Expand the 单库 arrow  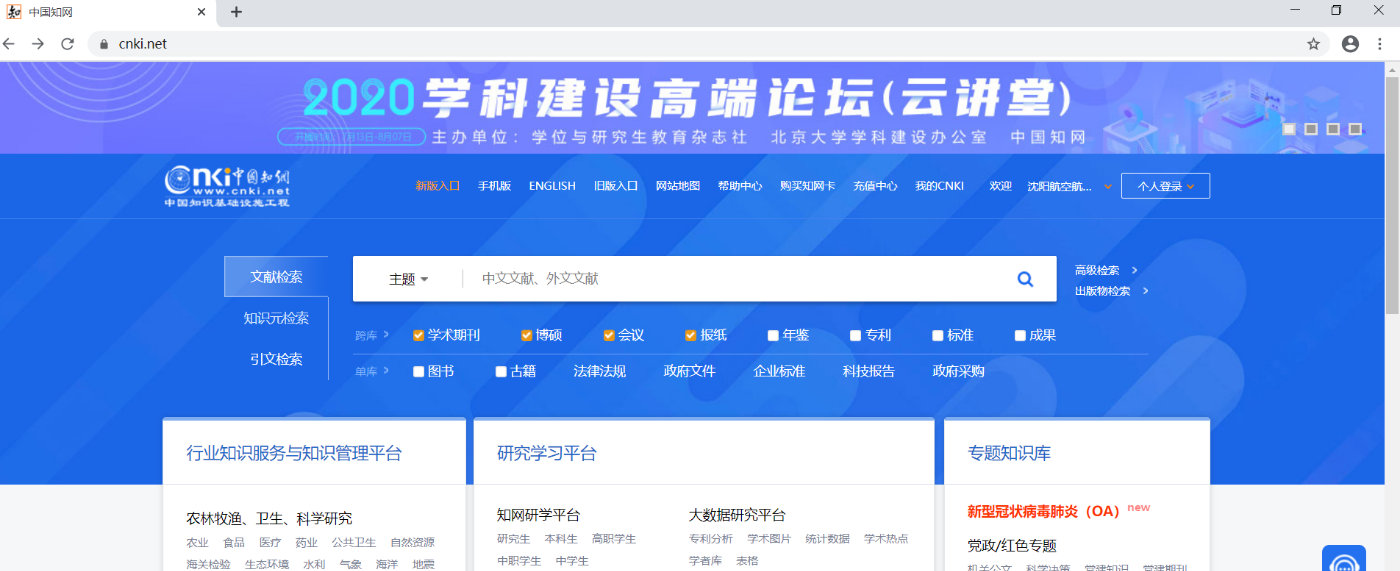click(386, 372)
